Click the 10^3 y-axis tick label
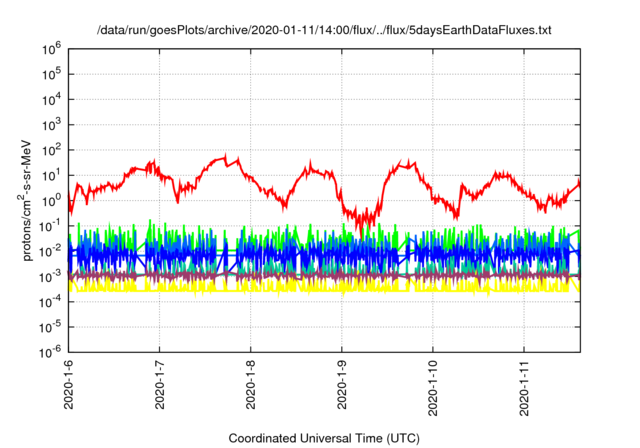Image resolution: width=640 pixels, height=448 pixels. click(x=51, y=125)
